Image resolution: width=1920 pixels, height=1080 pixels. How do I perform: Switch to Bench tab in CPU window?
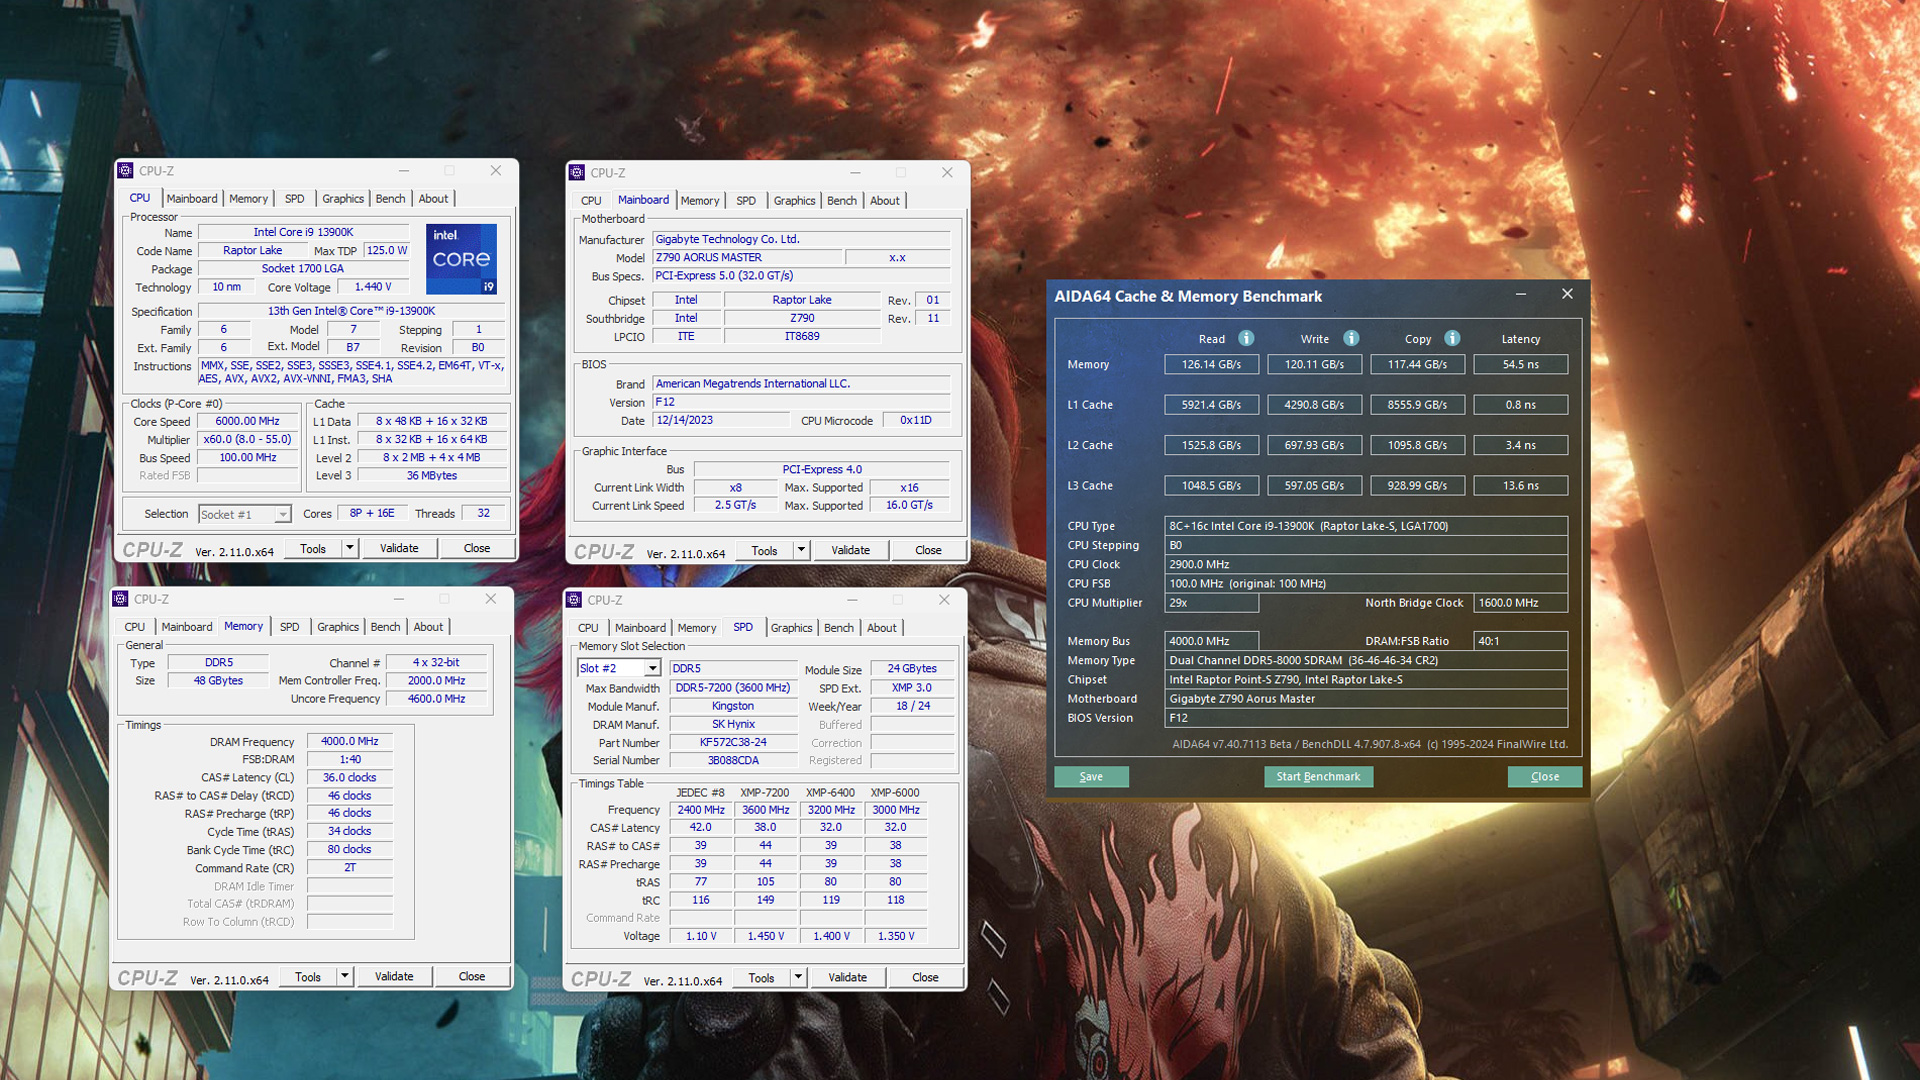[390, 199]
